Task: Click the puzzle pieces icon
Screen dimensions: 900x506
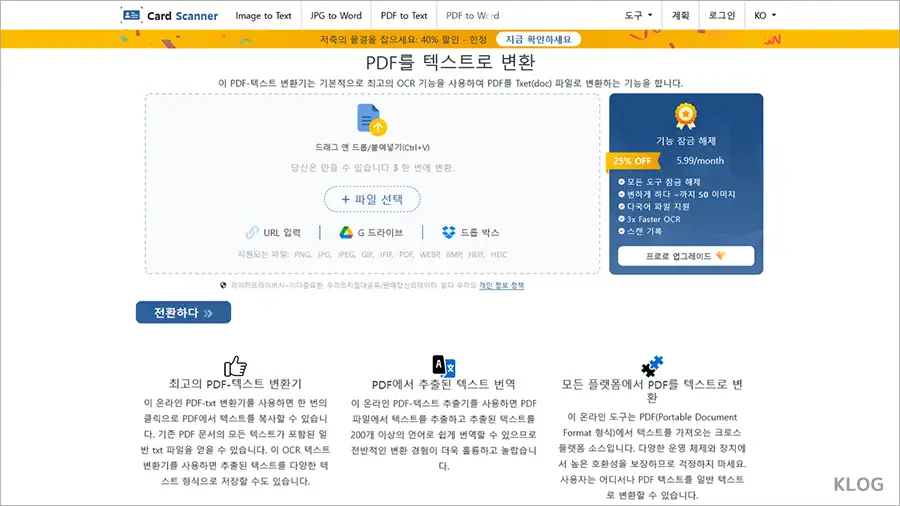Action: 652,365
